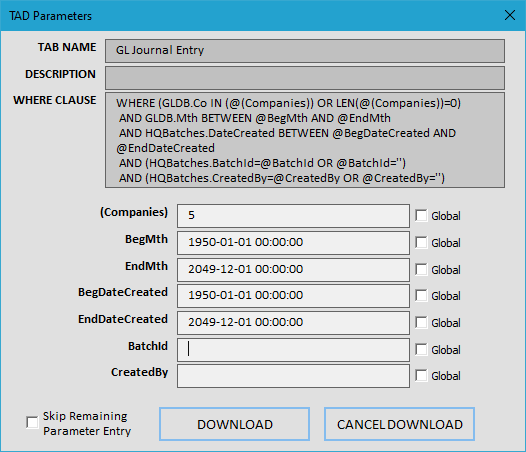Screen dimensions: 526x452
Task: Click the BatchId input field
Action: pyautogui.click(x=294, y=350)
